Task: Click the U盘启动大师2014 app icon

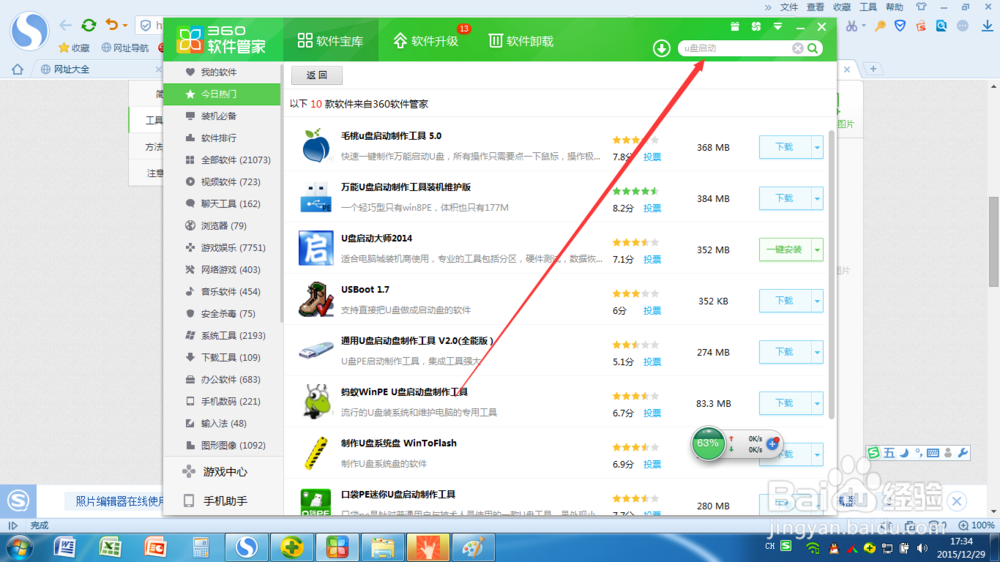Action: point(316,248)
